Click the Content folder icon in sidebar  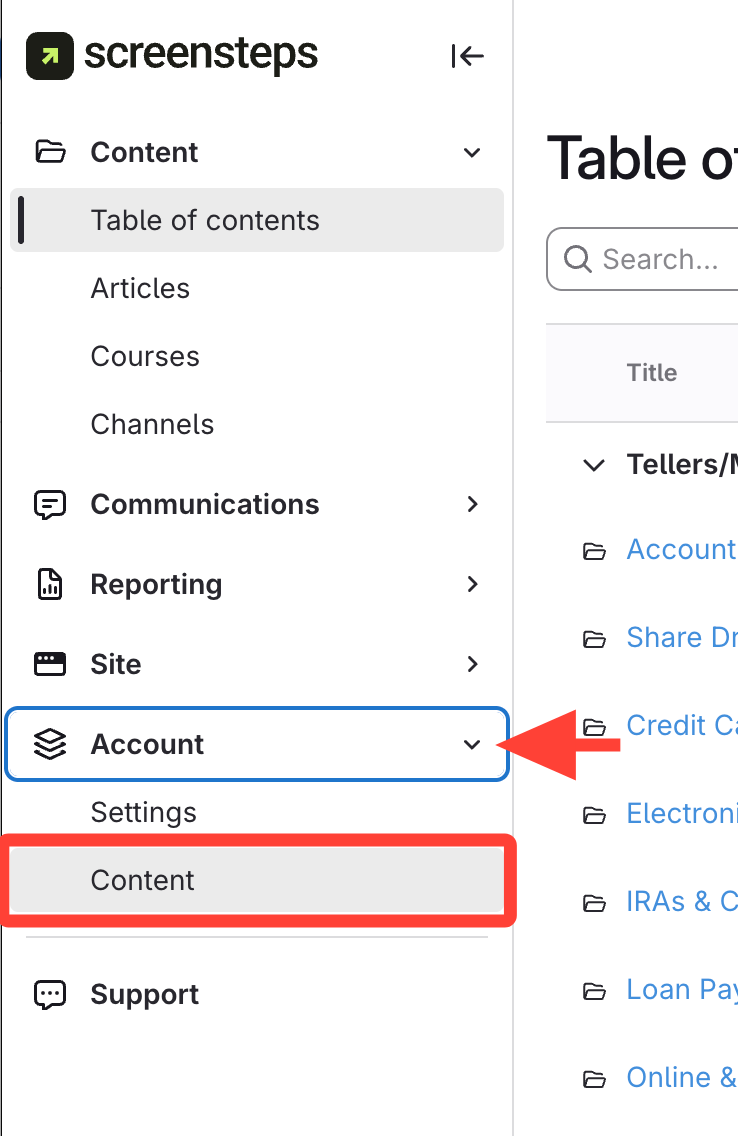click(50, 152)
